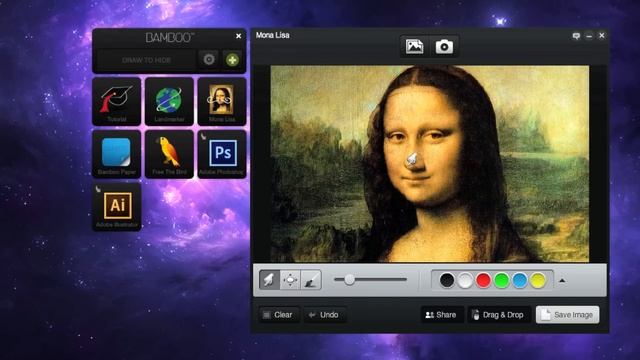Select the pen drawing tool
640x360 pixels.
click(270, 280)
